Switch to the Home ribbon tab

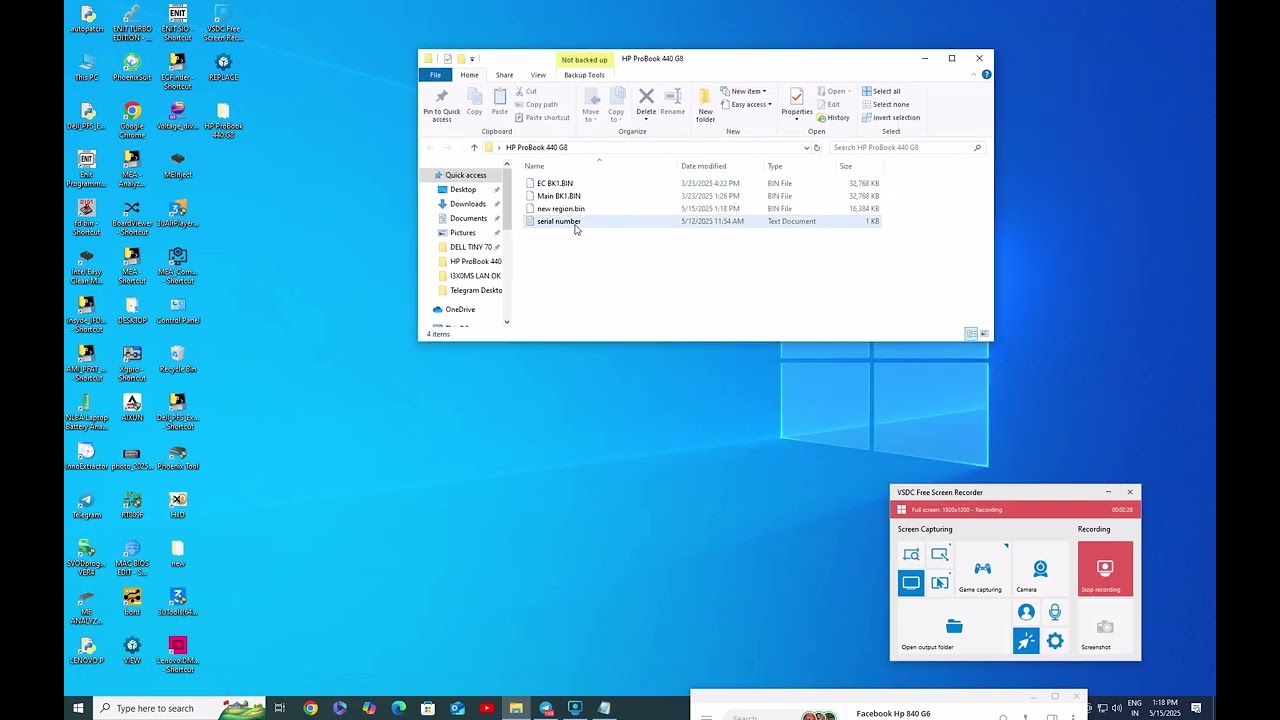click(x=469, y=75)
